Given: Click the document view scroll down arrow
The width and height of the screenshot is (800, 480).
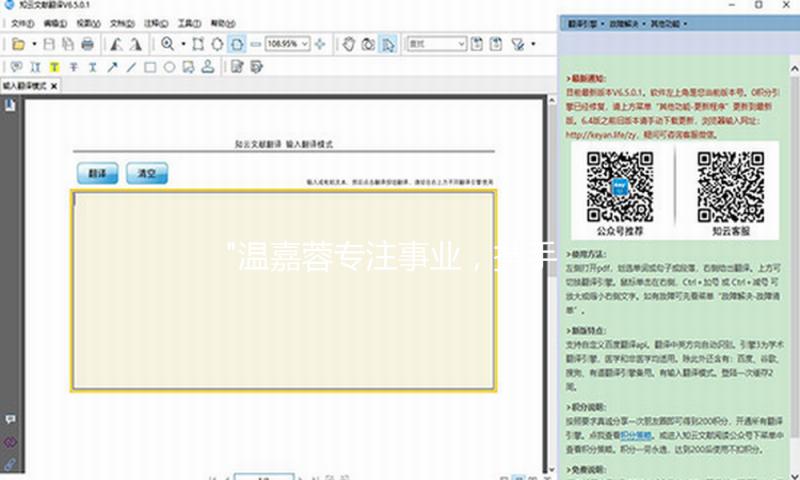Looking at the screenshot, I should (552, 469).
